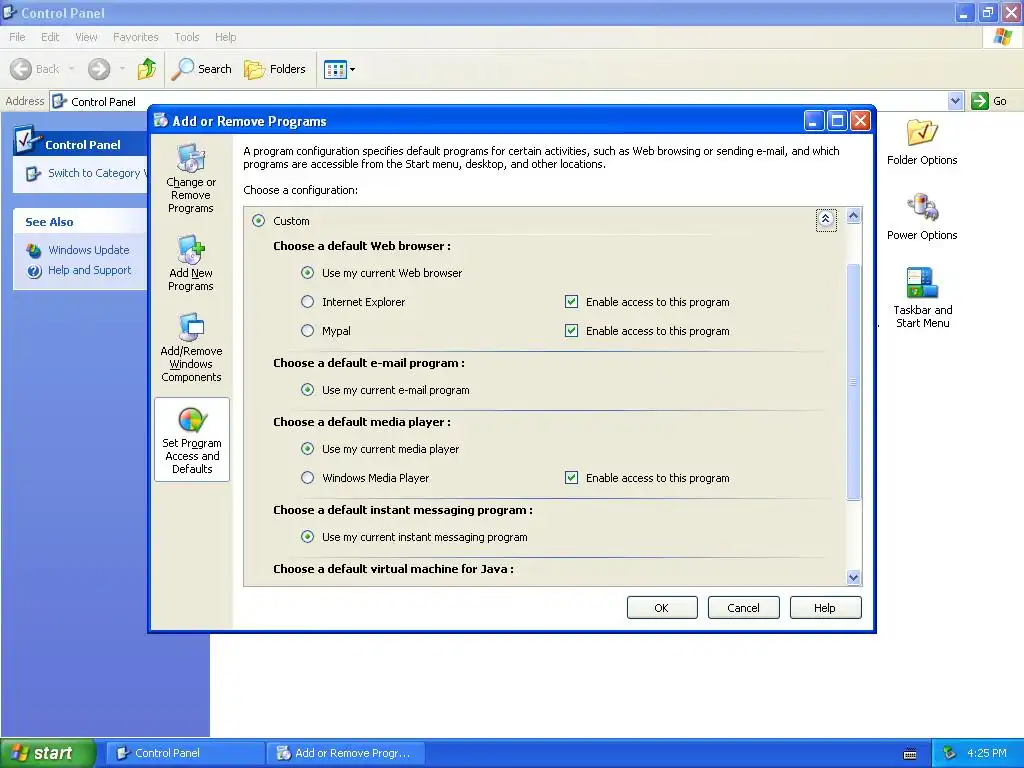Click the Views toolbar icon

pyautogui.click(x=335, y=69)
